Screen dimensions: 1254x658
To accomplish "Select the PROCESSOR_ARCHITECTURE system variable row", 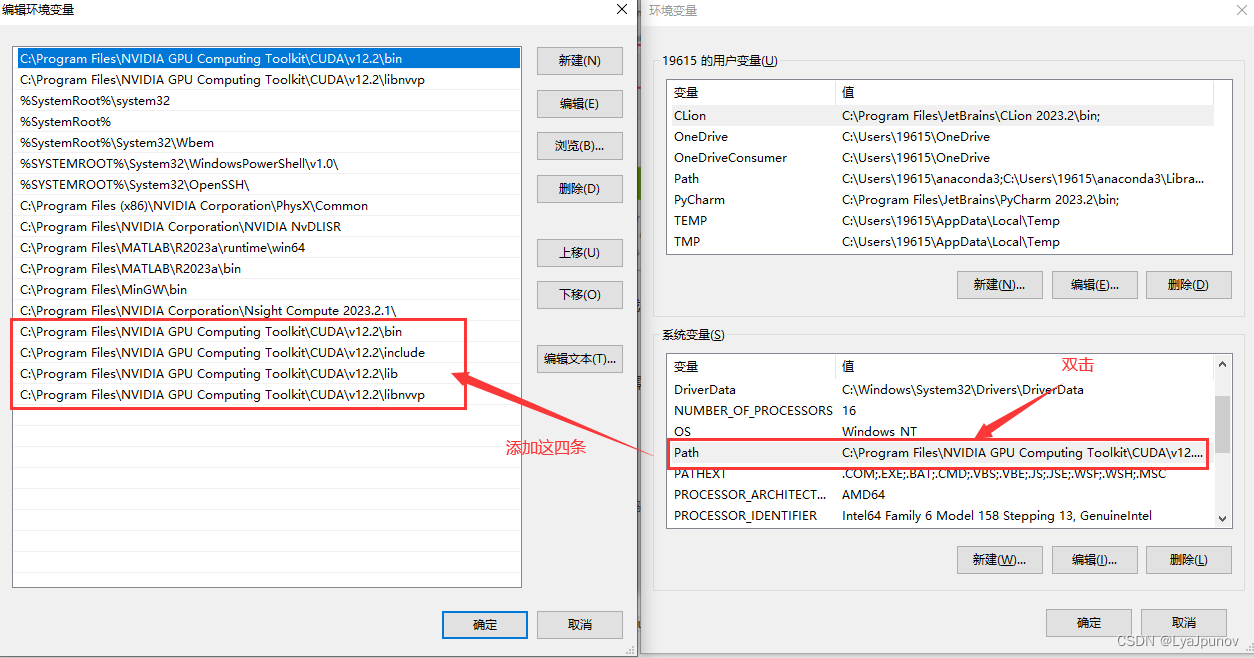I will [941, 495].
